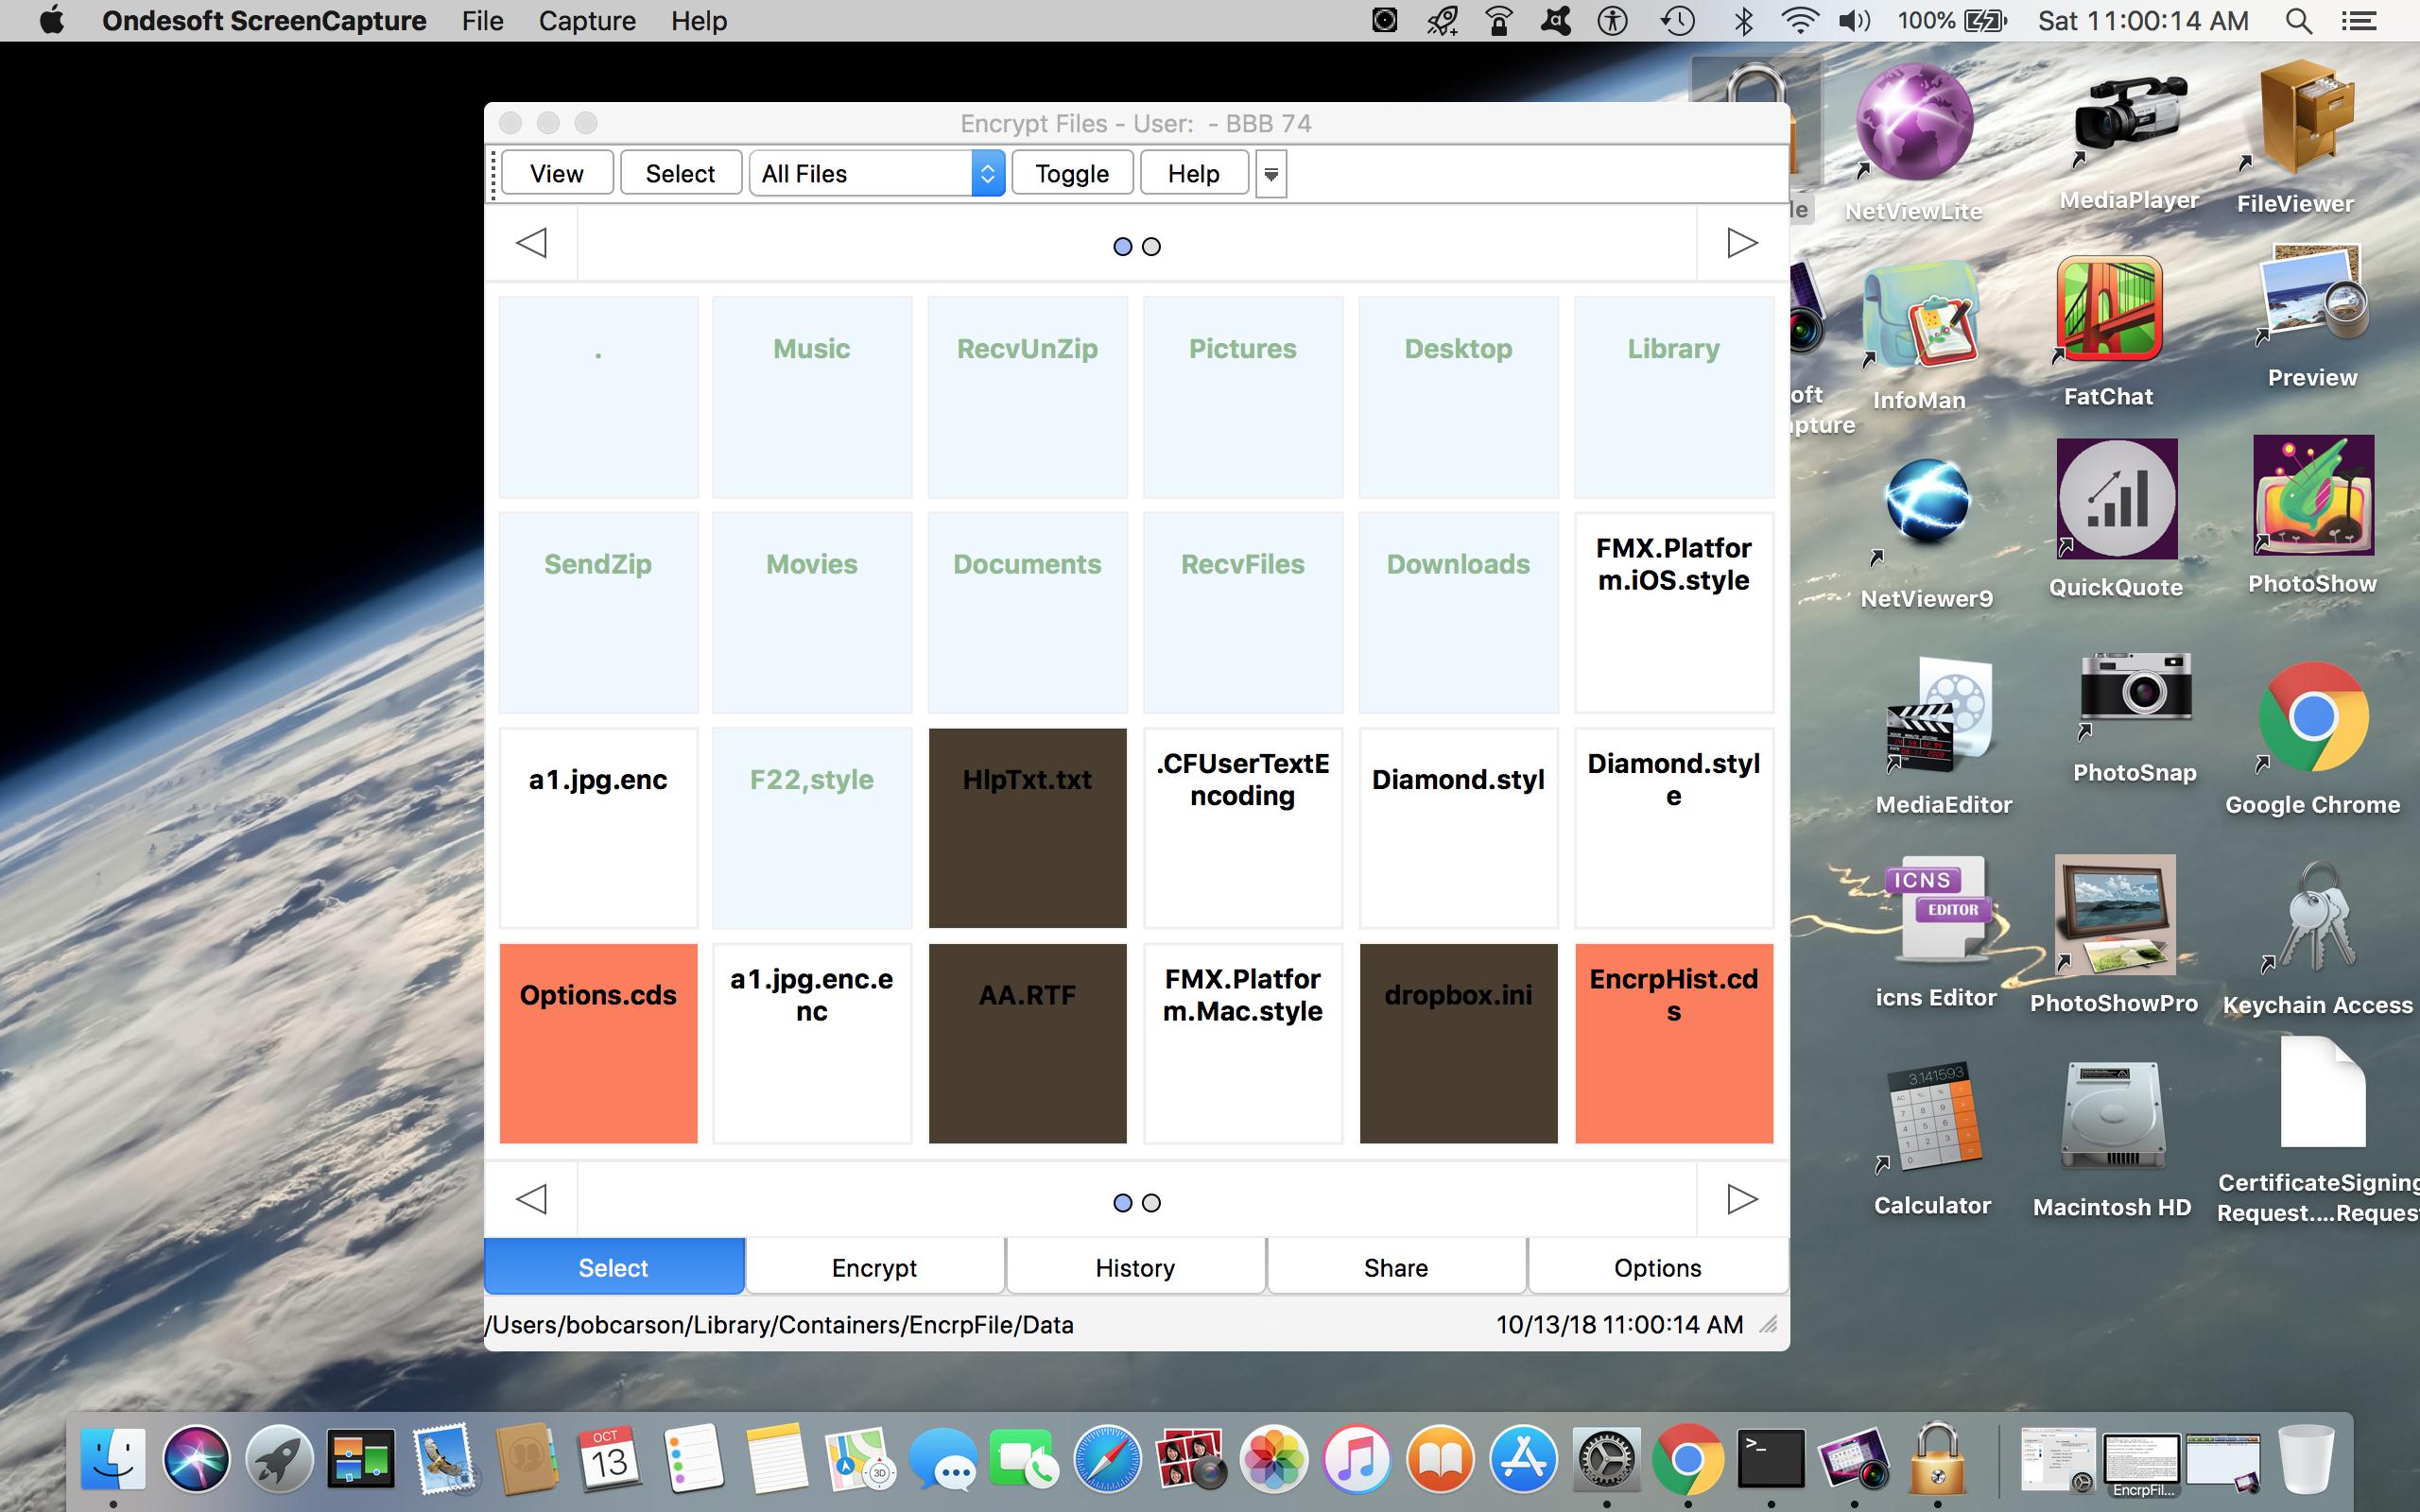Switch to the History tab
2420x1512 pixels.
click(x=1136, y=1267)
